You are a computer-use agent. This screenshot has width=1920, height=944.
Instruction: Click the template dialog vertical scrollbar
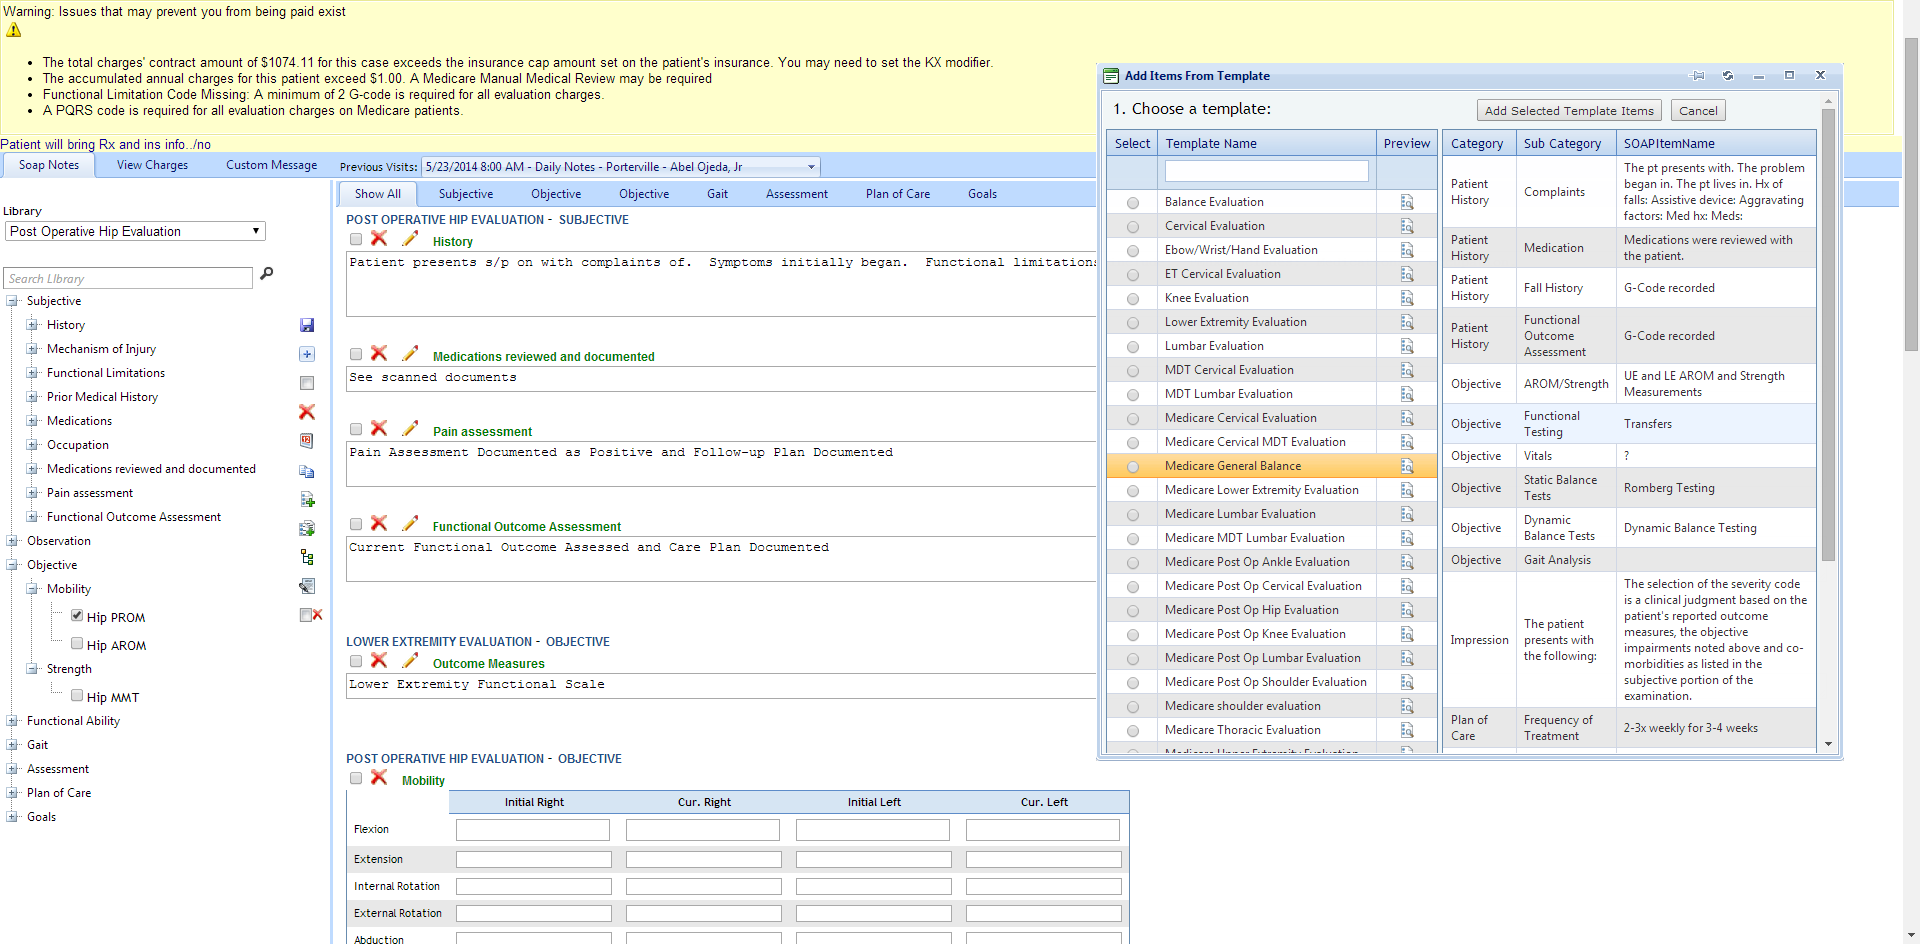tap(1828, 334)
